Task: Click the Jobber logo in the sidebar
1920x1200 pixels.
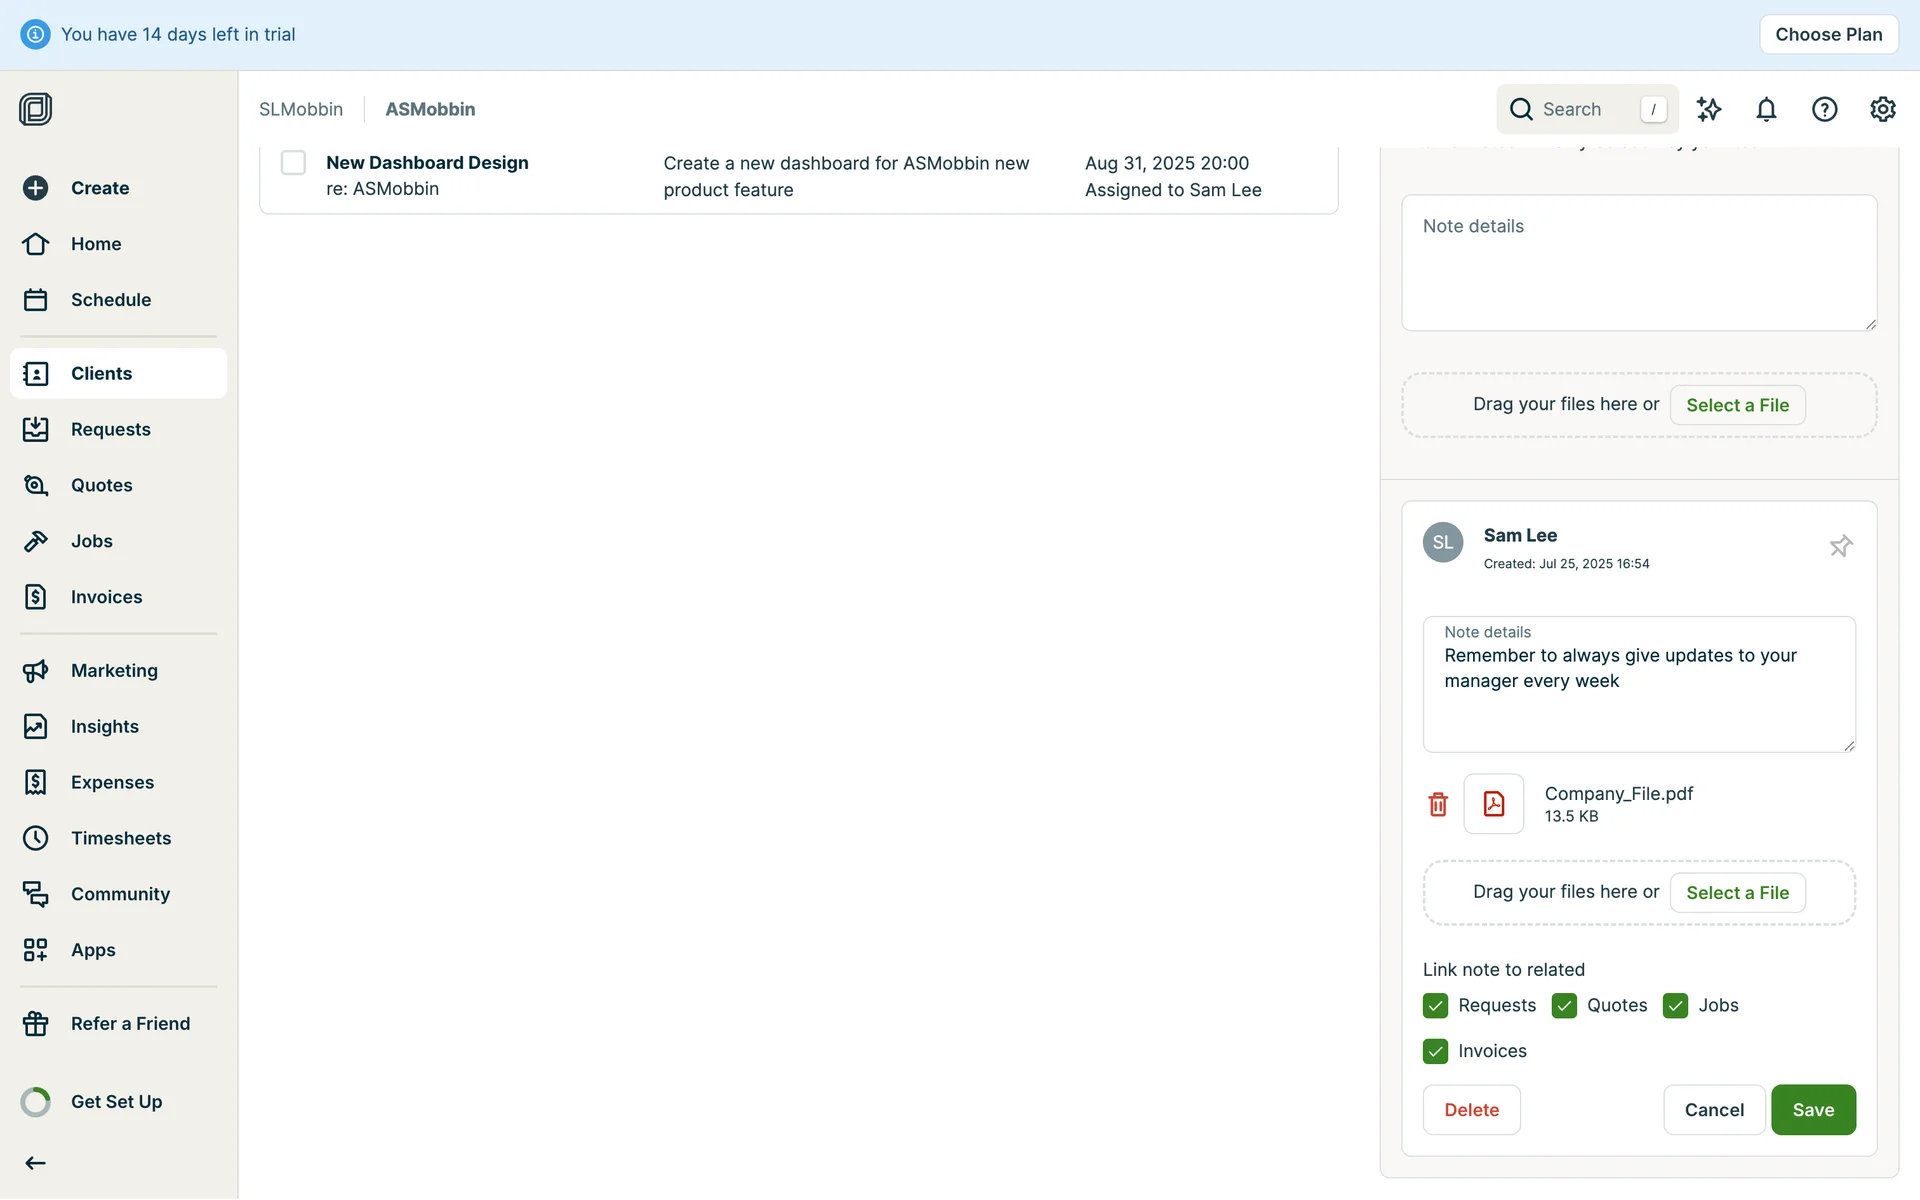Action: 36,109
